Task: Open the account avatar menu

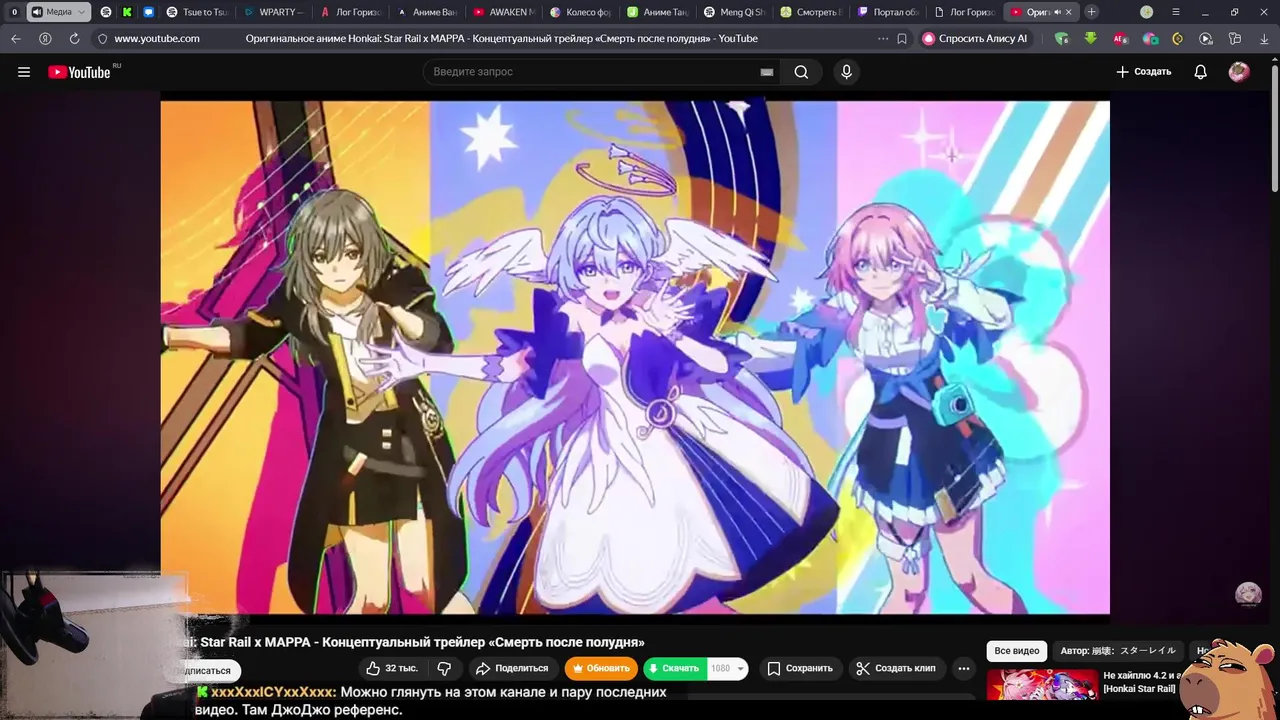Action: pos(1239,72)
